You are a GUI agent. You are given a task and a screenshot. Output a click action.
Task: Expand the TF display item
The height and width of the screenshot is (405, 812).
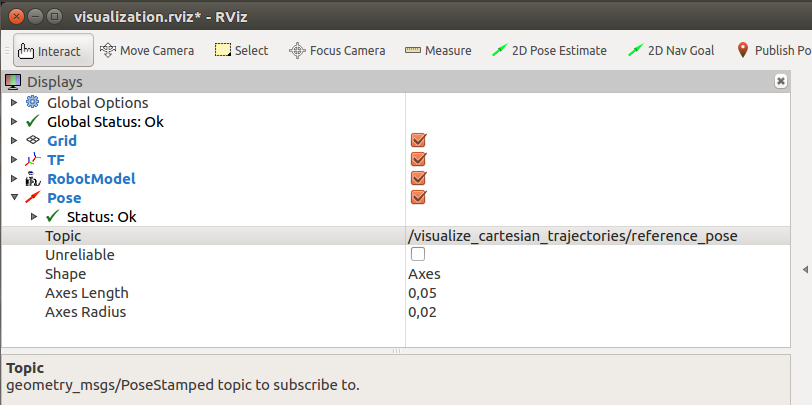click(14, 160)
